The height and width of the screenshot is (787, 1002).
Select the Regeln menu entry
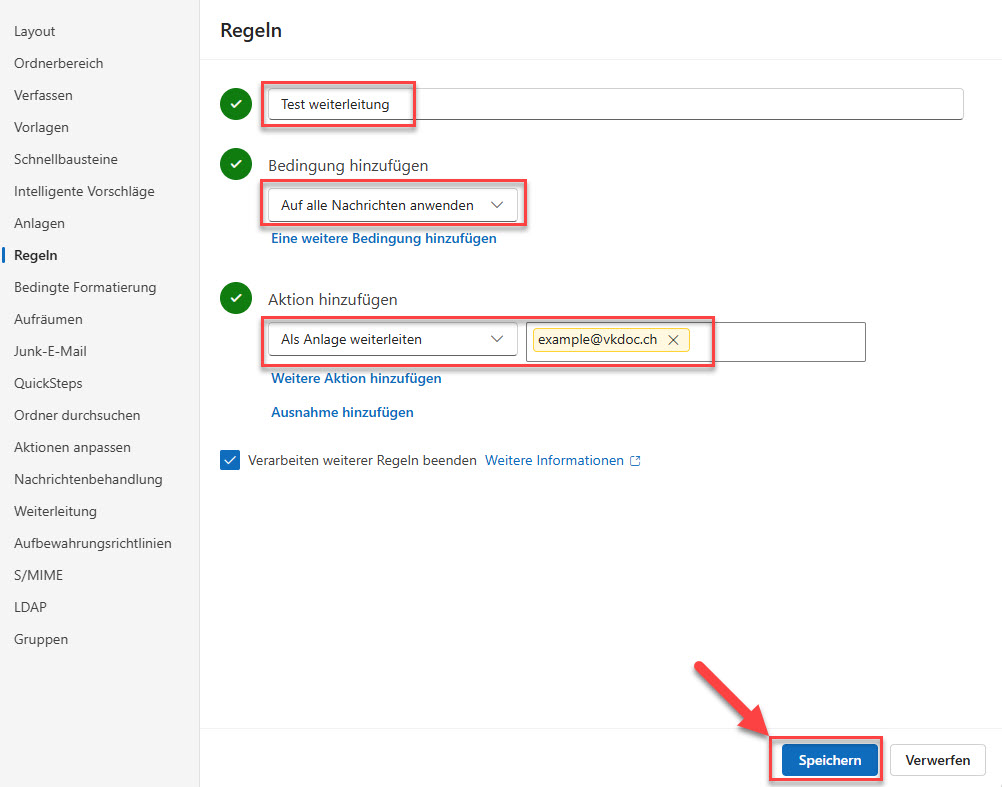click(36, 255)
